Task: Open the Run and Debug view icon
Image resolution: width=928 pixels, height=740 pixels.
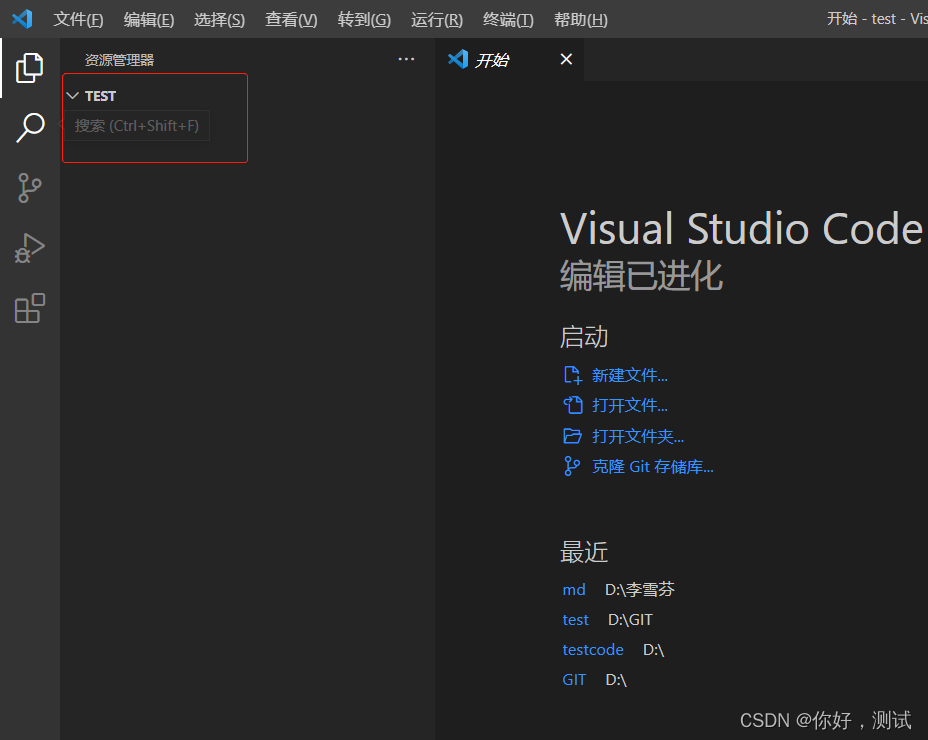Action: [x=30, y=248]
